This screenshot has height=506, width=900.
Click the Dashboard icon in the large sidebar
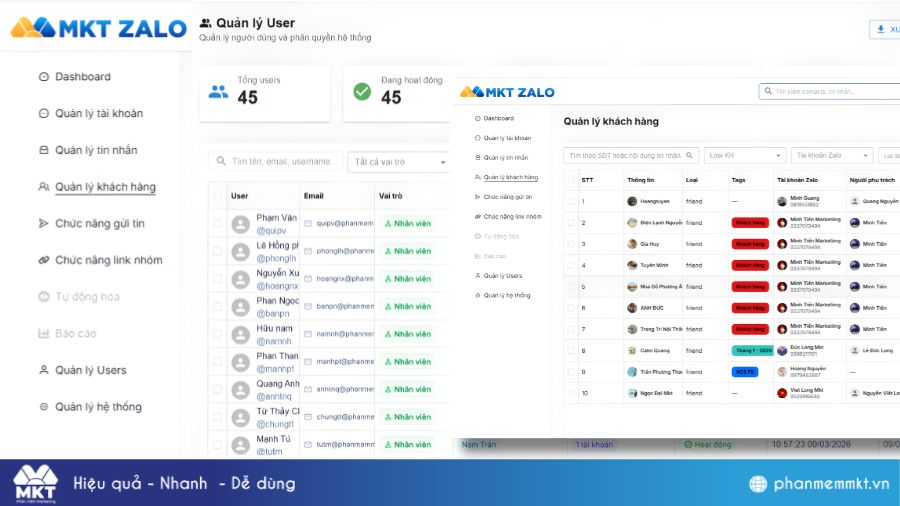pyautogui.click(x=43, y=77)
